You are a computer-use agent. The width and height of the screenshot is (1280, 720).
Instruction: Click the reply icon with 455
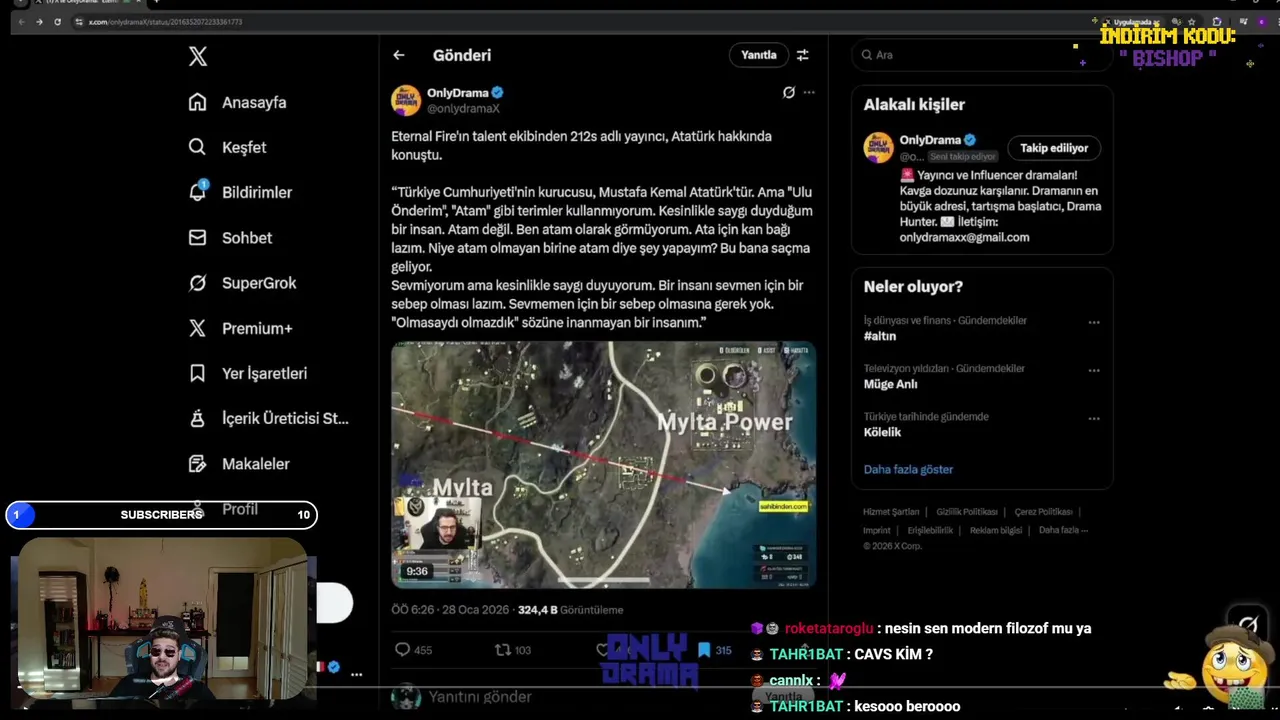403,650
